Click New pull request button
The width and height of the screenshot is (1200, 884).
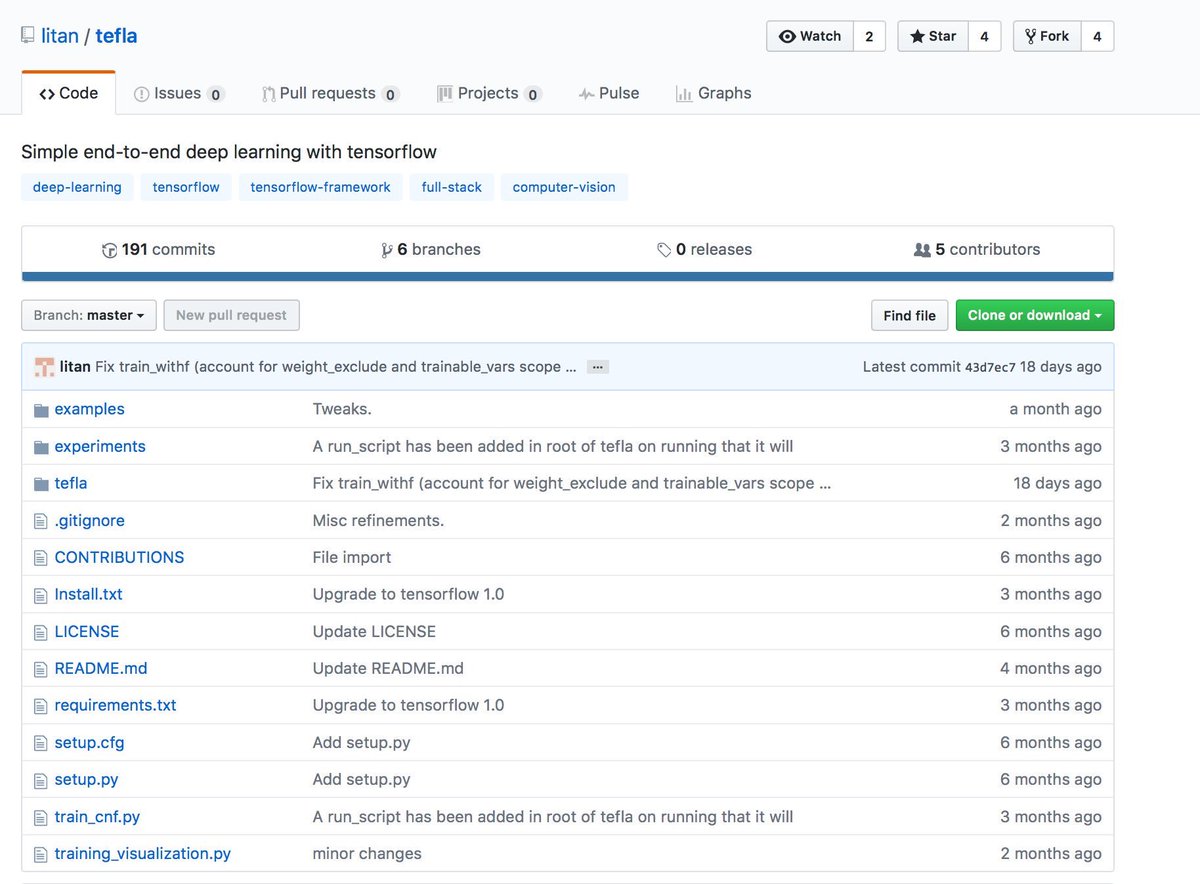[x=231, y=315]
